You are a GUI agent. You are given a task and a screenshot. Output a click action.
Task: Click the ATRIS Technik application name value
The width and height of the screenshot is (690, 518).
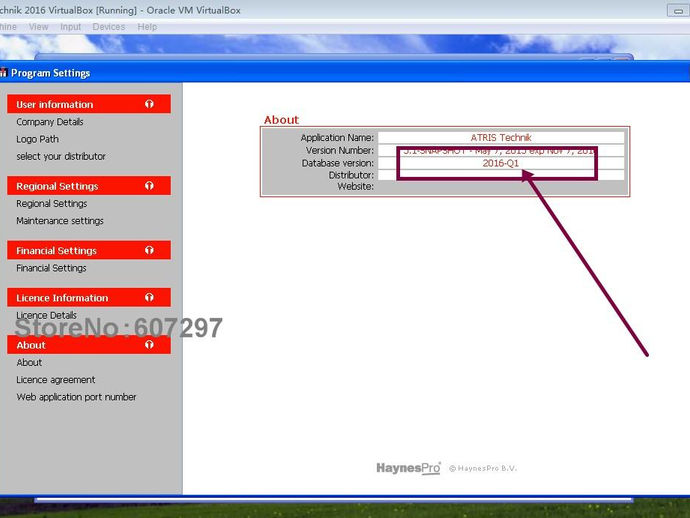click(x=501, y=138)
